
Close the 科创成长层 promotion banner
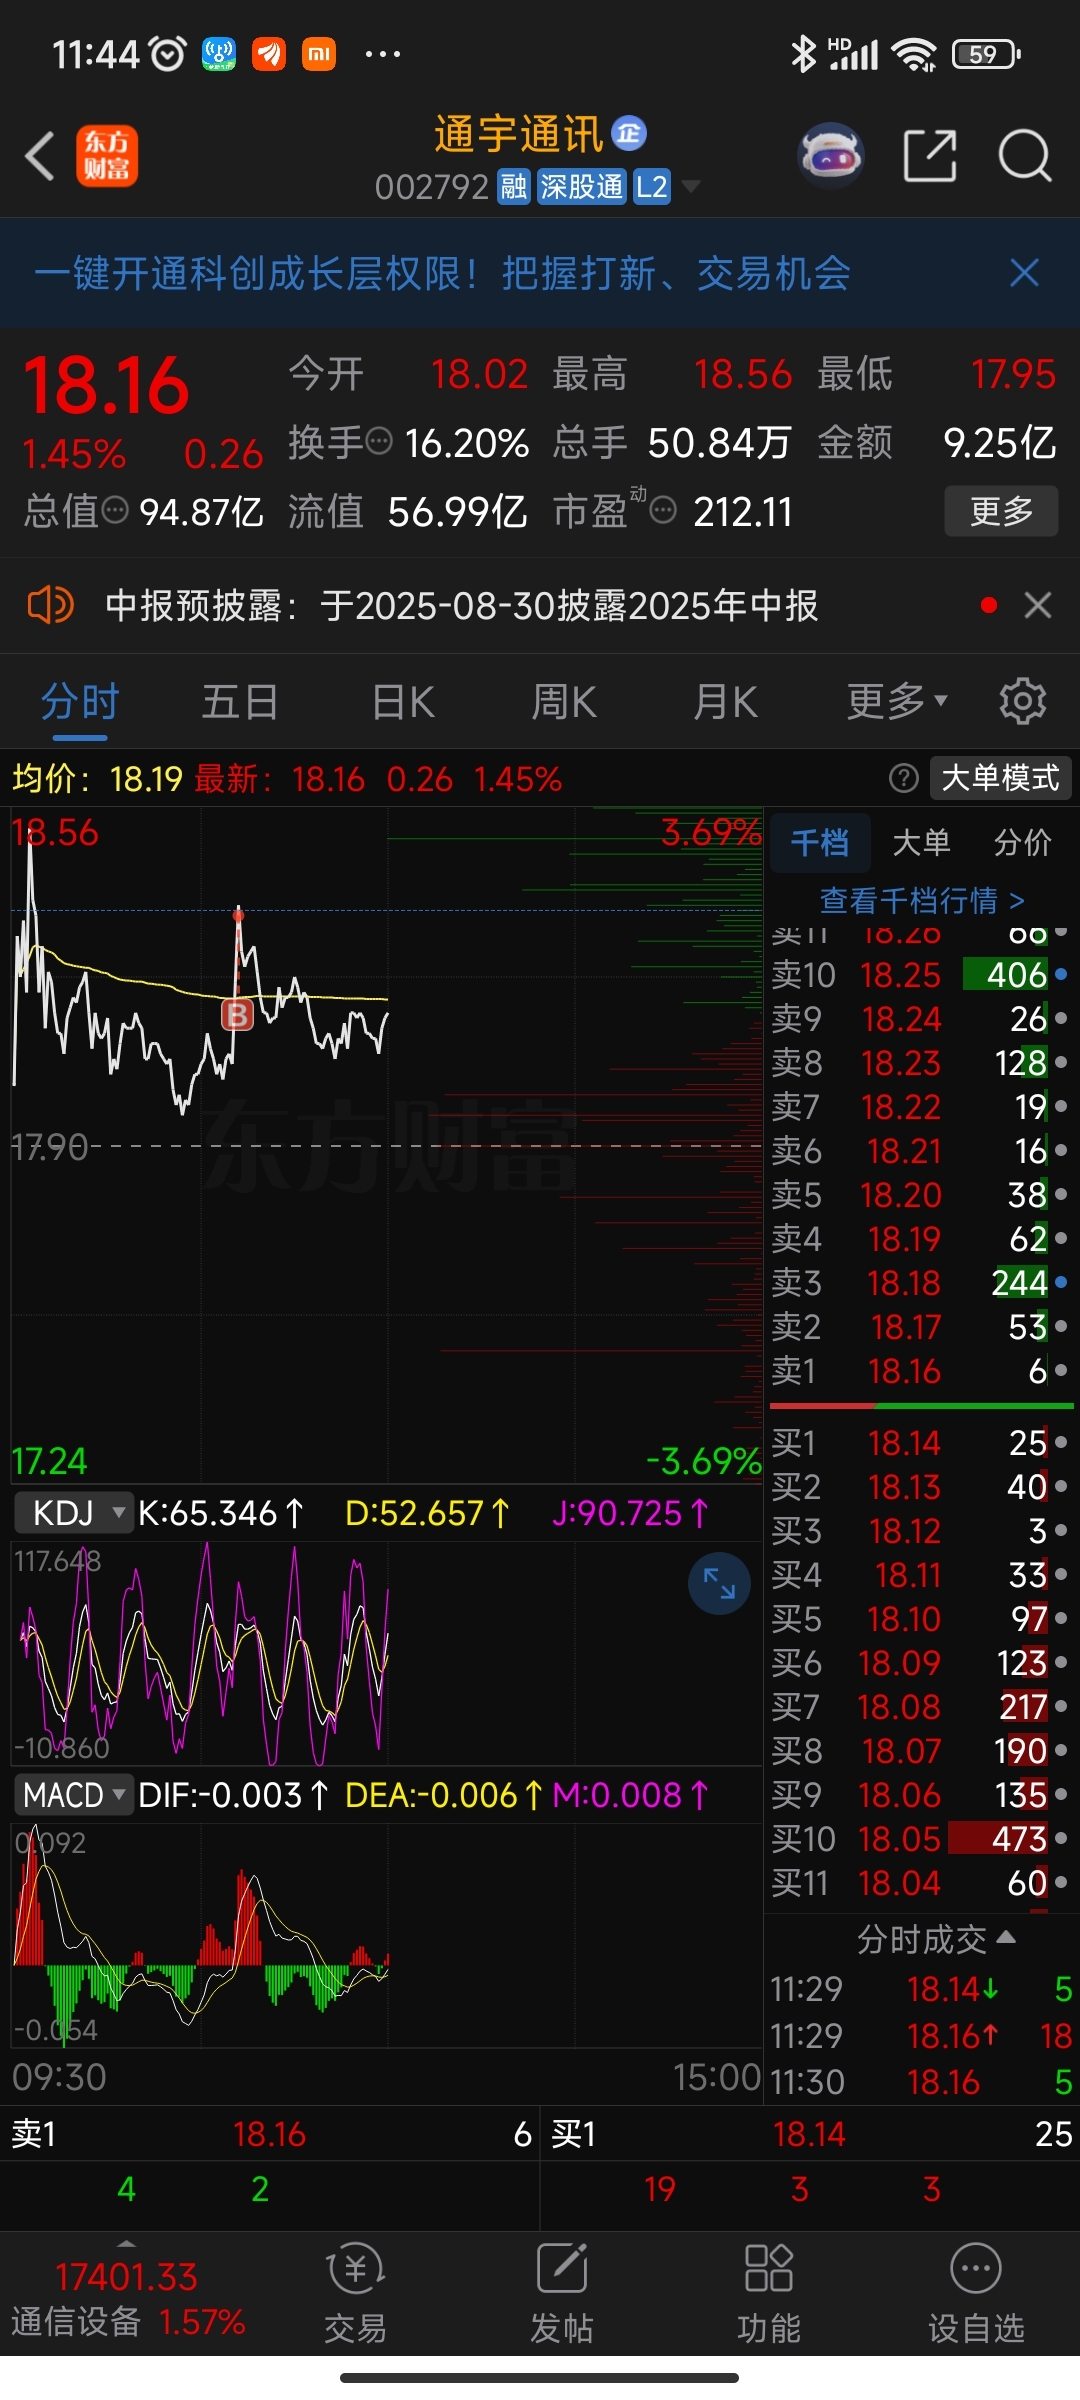click(x=1024, y=273)
